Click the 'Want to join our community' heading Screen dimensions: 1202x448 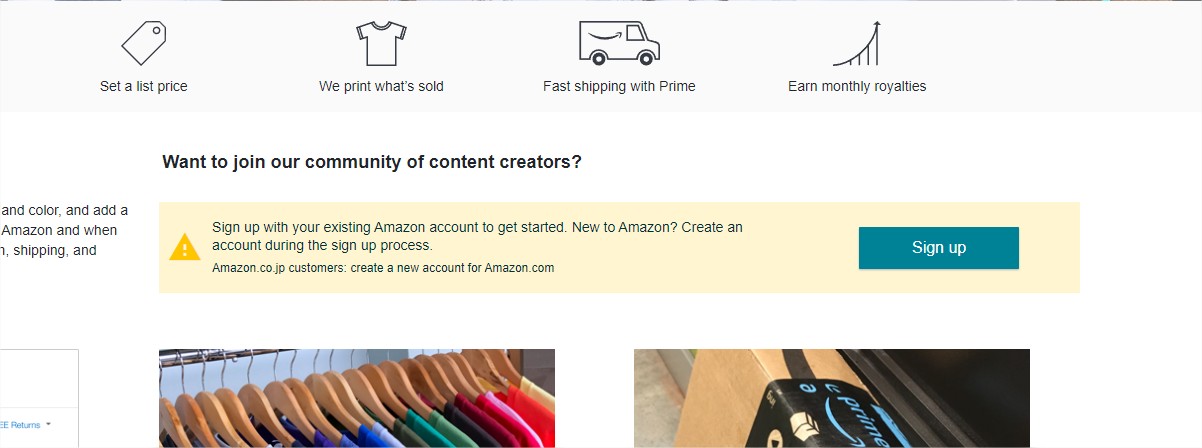pyautogui.click(x=372, y=162)
